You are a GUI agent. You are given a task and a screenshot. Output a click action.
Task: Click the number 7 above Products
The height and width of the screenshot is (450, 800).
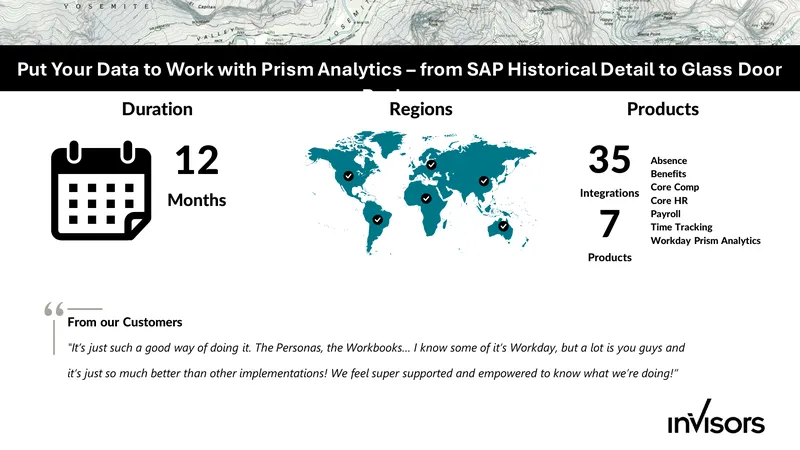(x=609, y=224)
